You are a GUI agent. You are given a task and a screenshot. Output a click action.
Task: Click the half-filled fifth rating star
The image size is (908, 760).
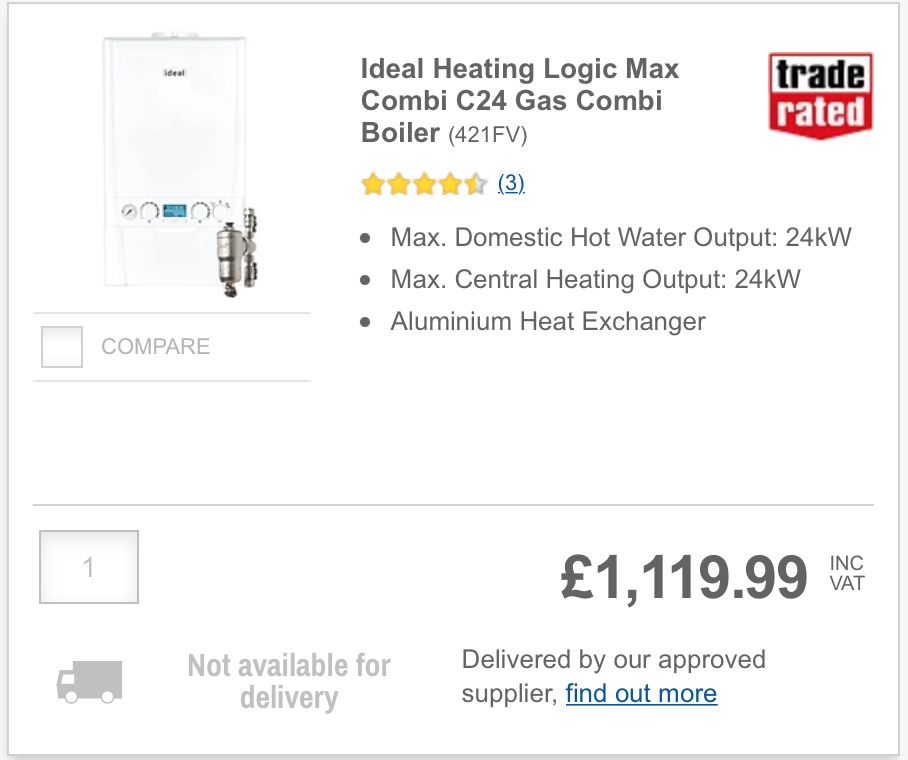tap(475, 184)
